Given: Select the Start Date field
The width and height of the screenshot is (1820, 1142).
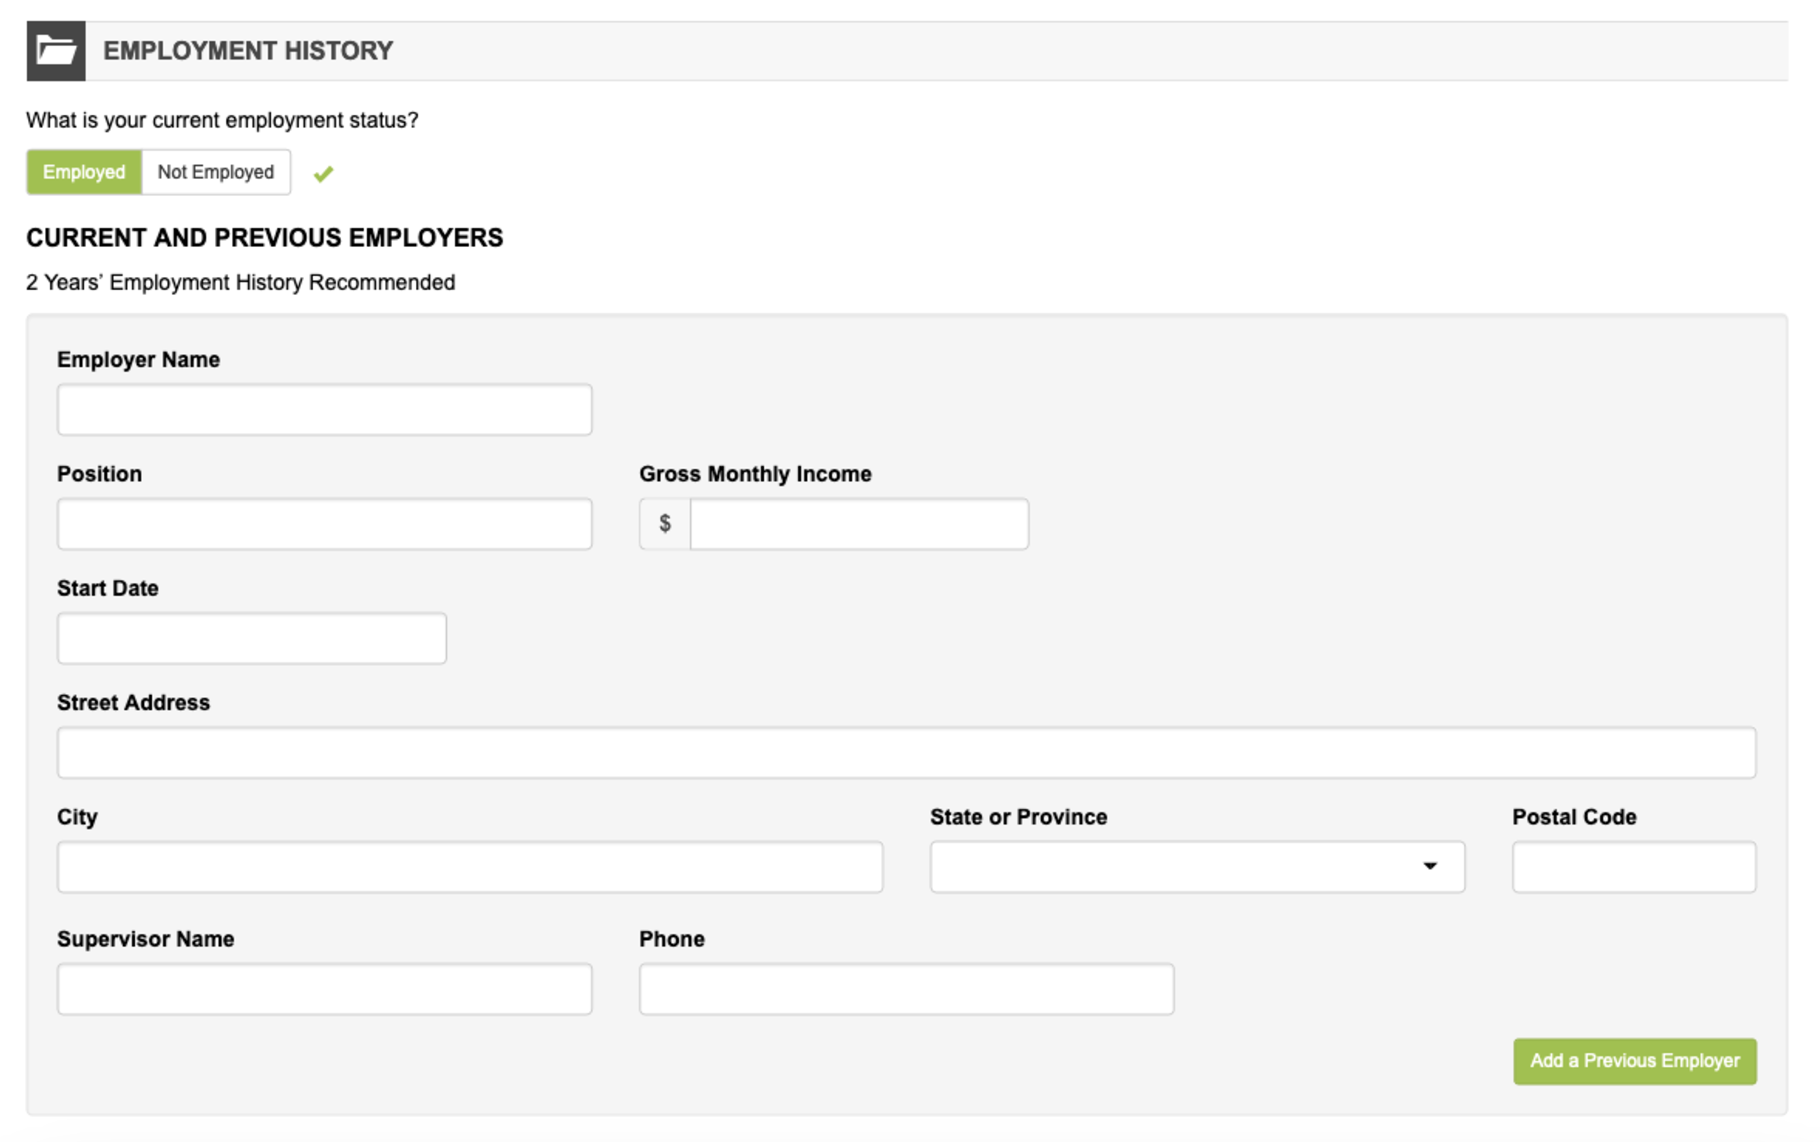Looking at the screenshot, I should (251, 639).
